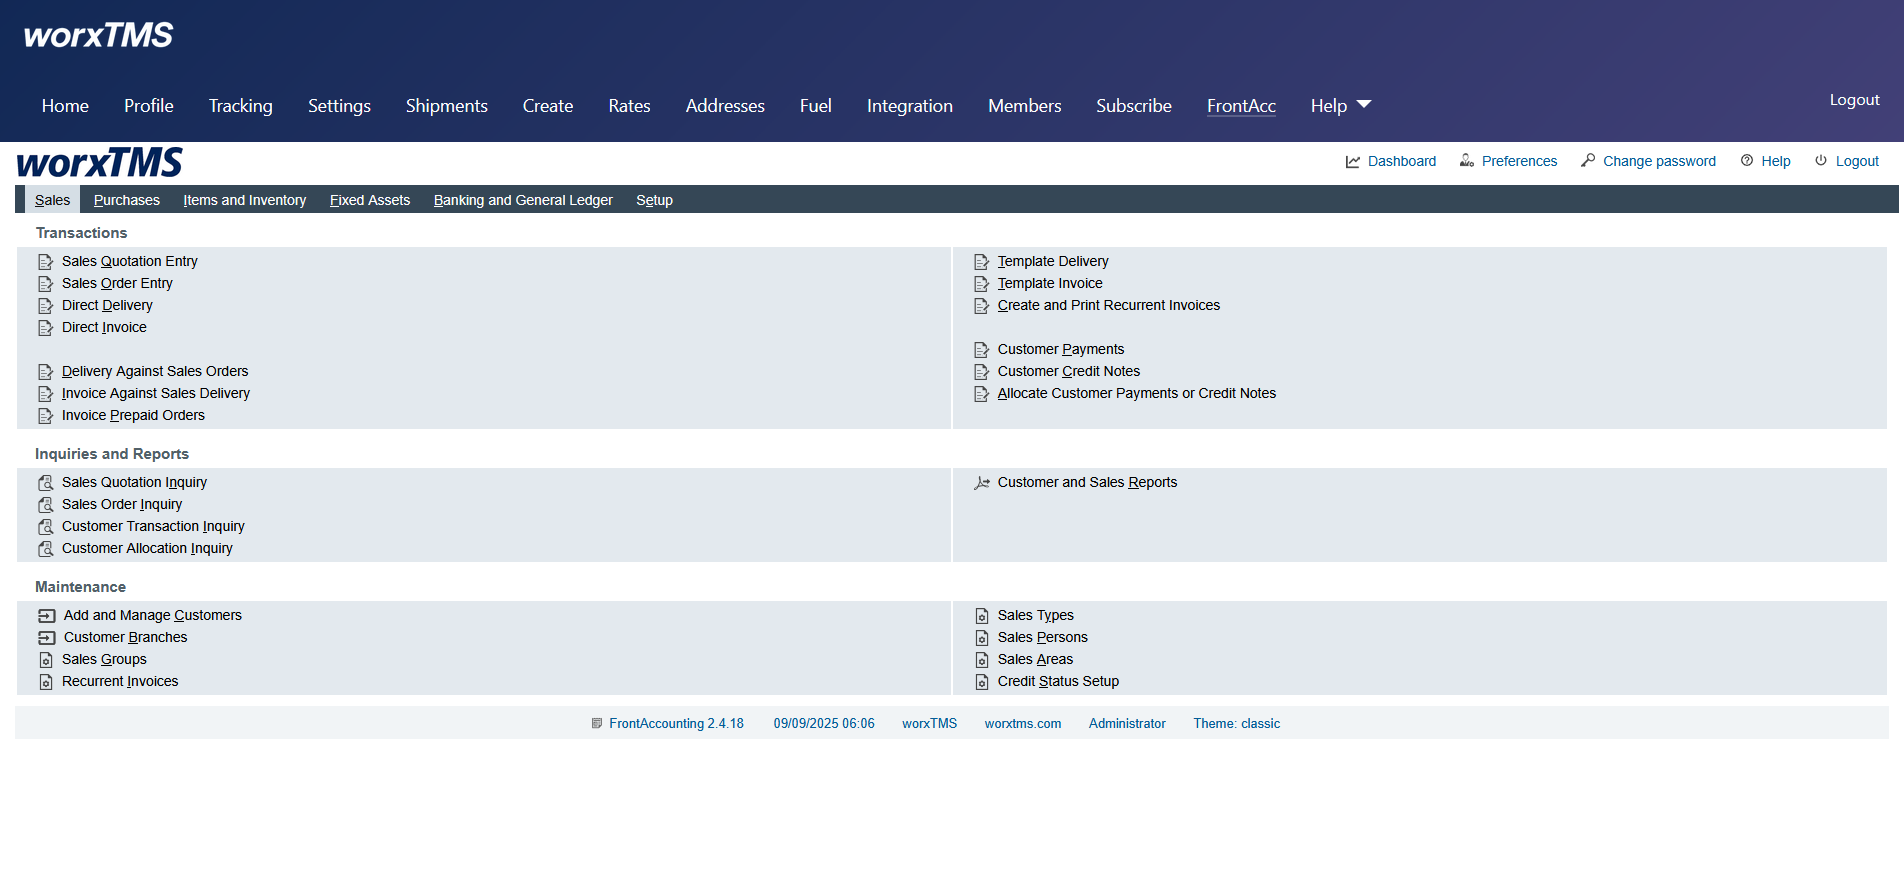Open FrontAcc in the top navigation bar
Screen dimensions: 1904x893
click(1241, 106)
